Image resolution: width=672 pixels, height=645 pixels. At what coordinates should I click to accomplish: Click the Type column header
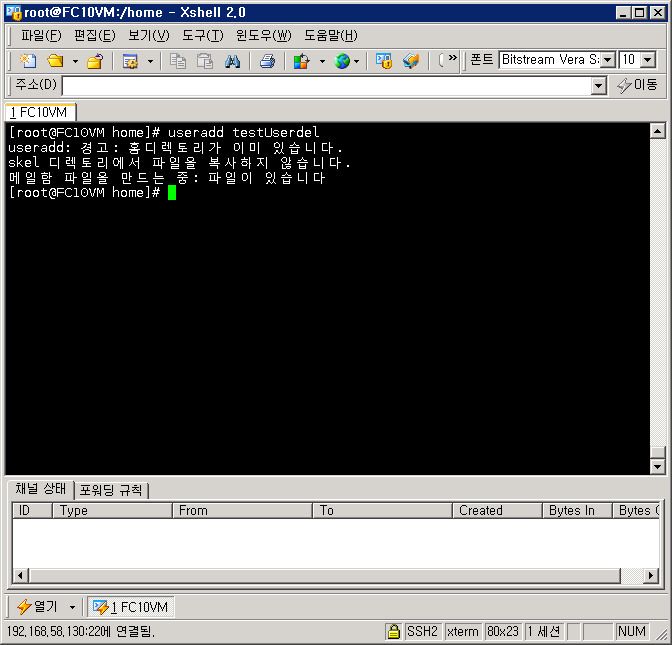pos(112,510)
